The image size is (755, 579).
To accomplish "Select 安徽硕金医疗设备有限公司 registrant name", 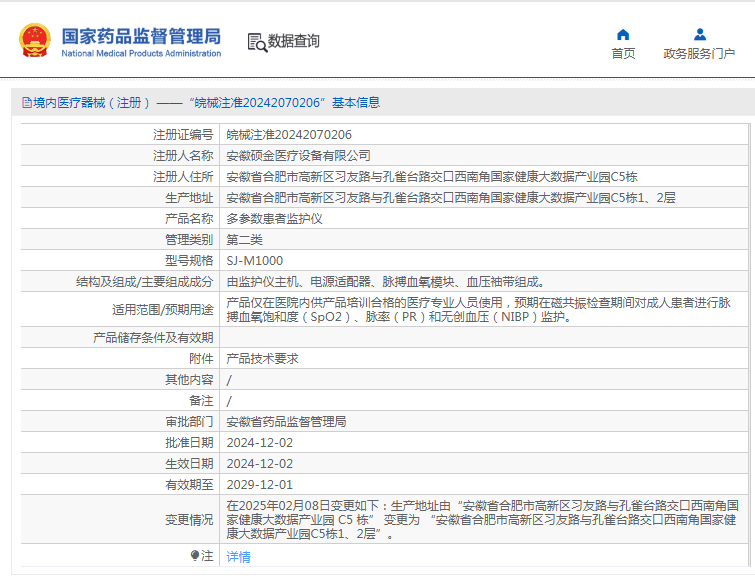I will pyautogui.click(x=299, y=156).
